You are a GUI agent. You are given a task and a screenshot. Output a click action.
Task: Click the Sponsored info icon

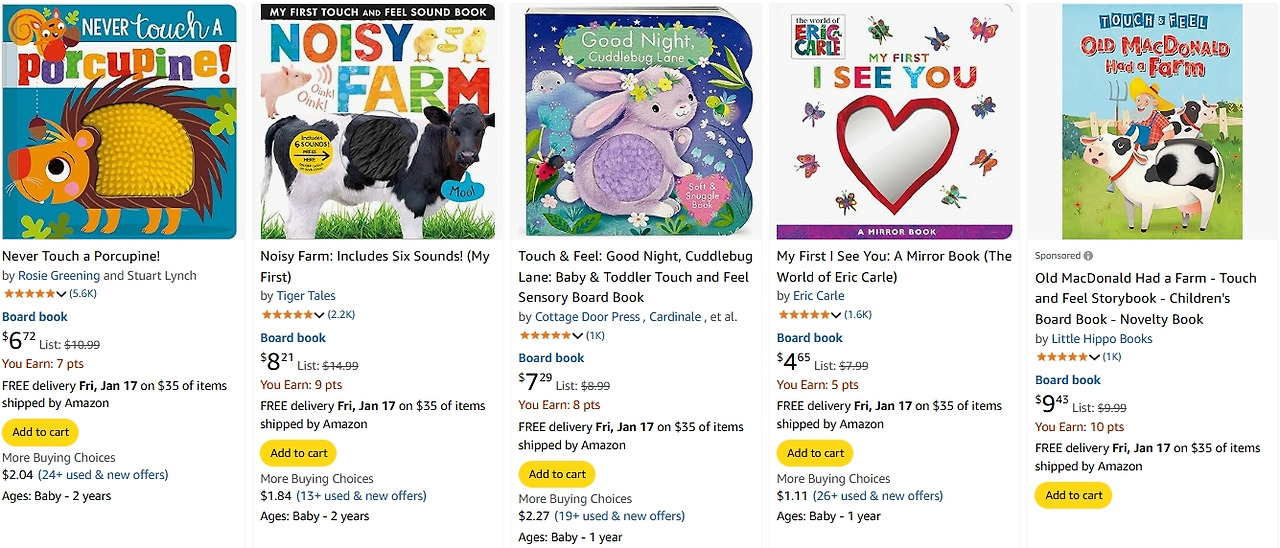1088,256
